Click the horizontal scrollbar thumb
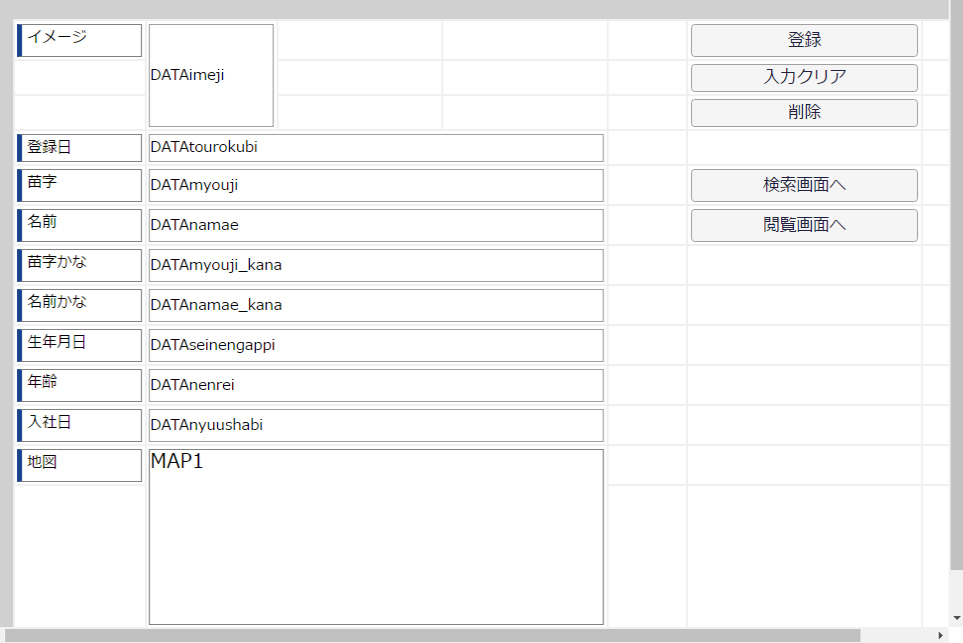This screenshot has width=963, height=643. pyautogui.click(x=432, y=636)
